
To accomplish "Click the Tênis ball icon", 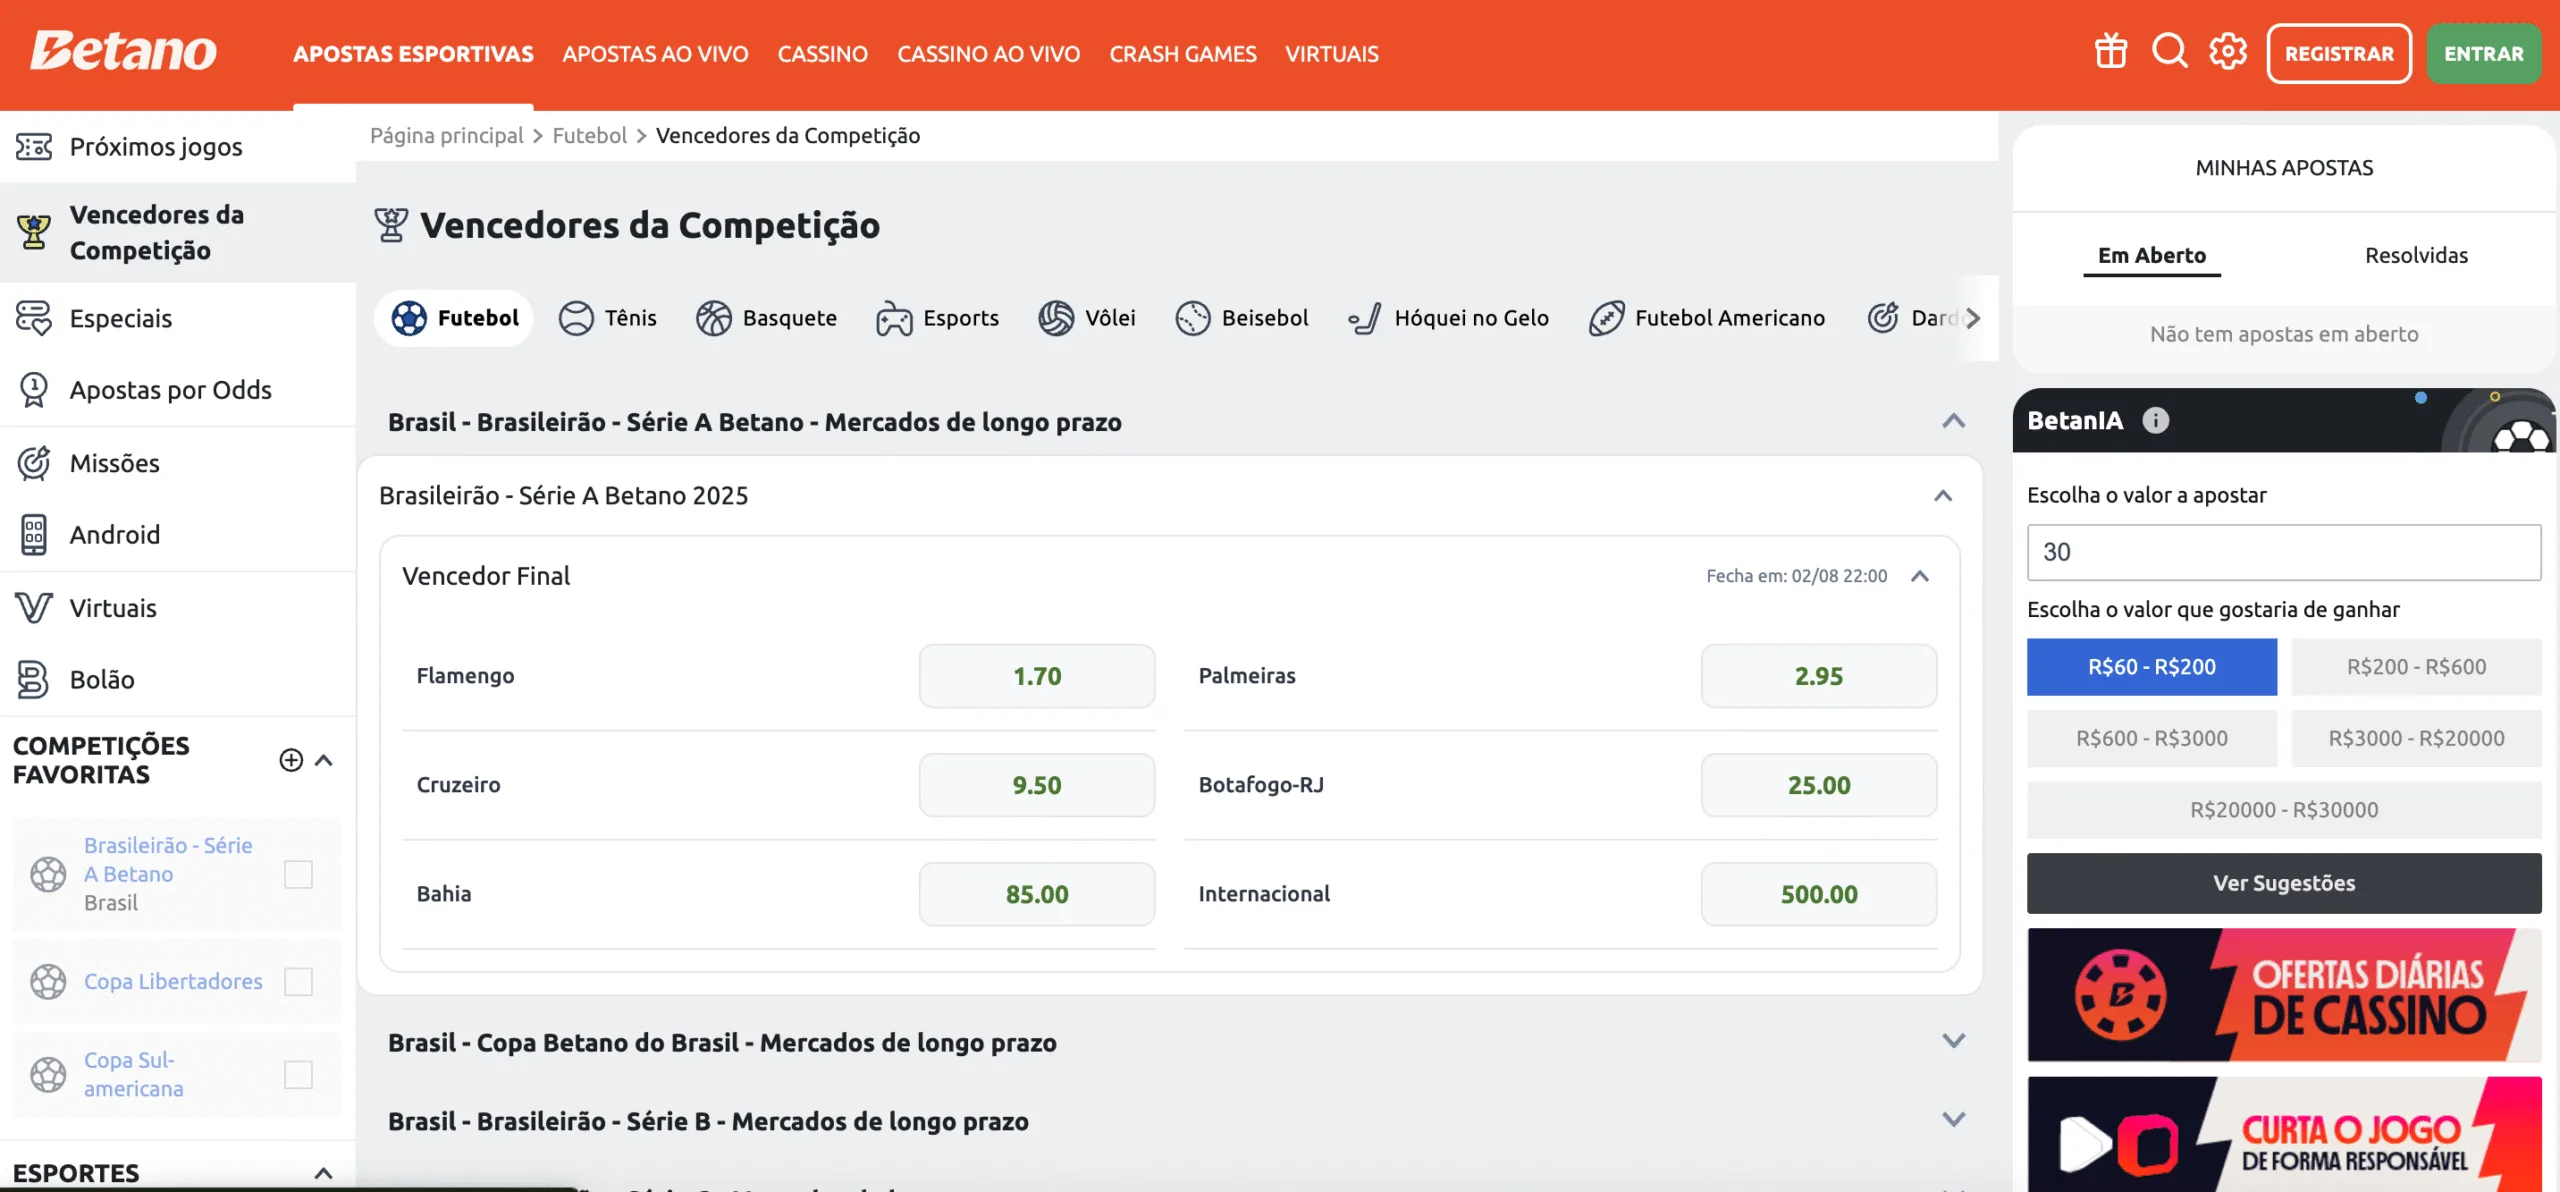I will point(576,318).
